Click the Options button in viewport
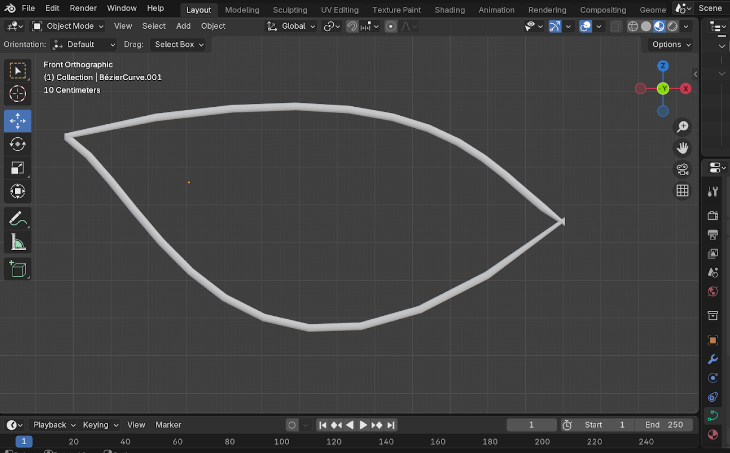The width and height of the screenshot is (730, 453). click(670, 44)
